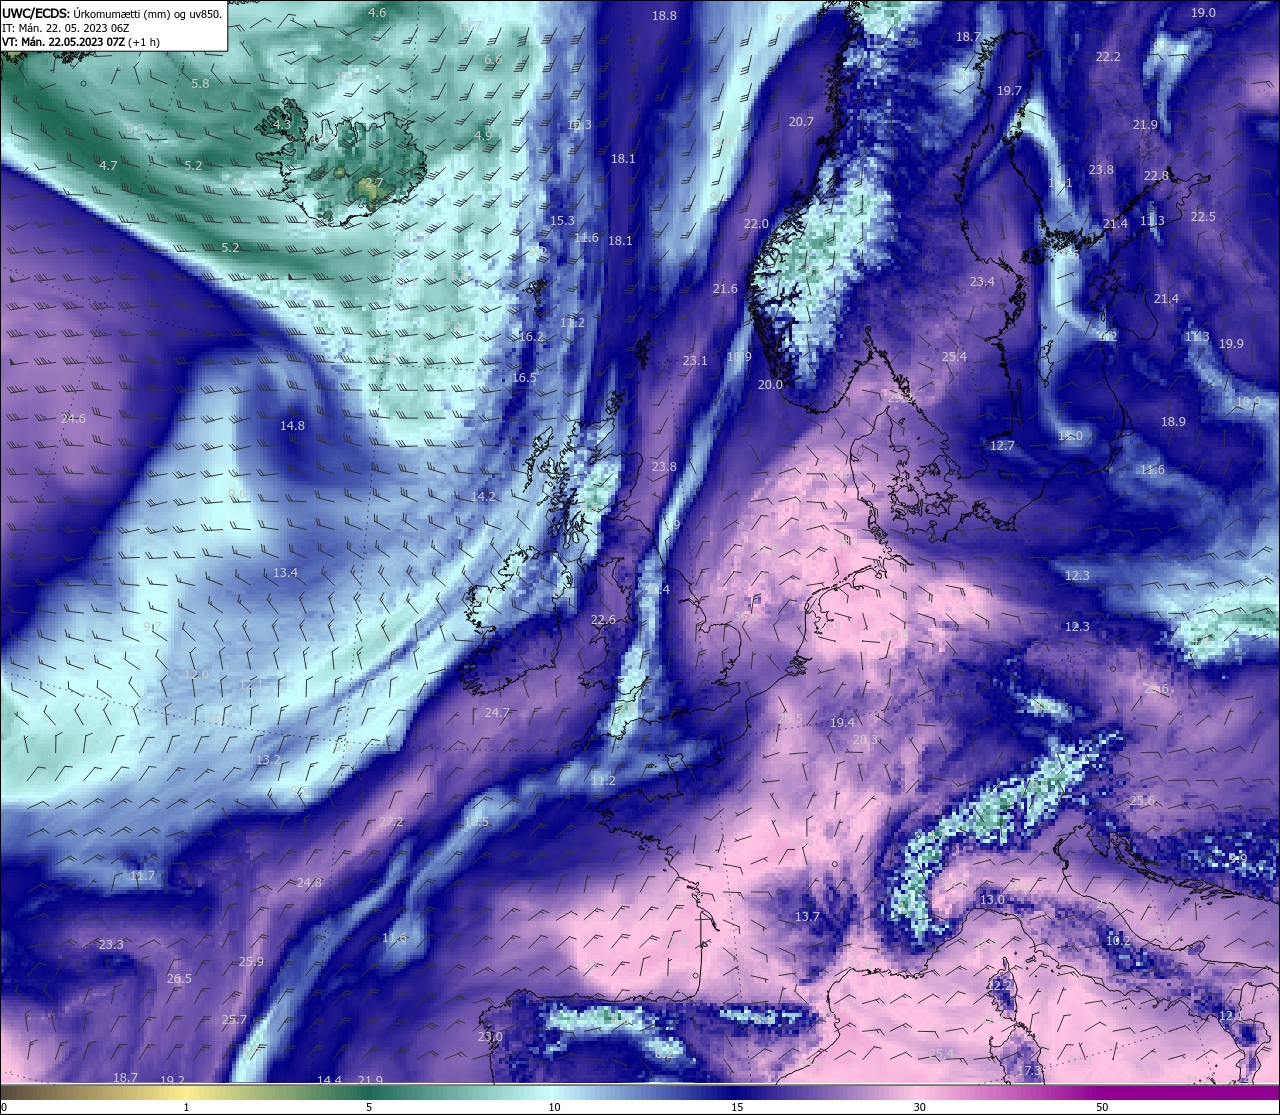Click the 18.8 value at the top
The image size is (1280, 1115).
coord(664,16)
